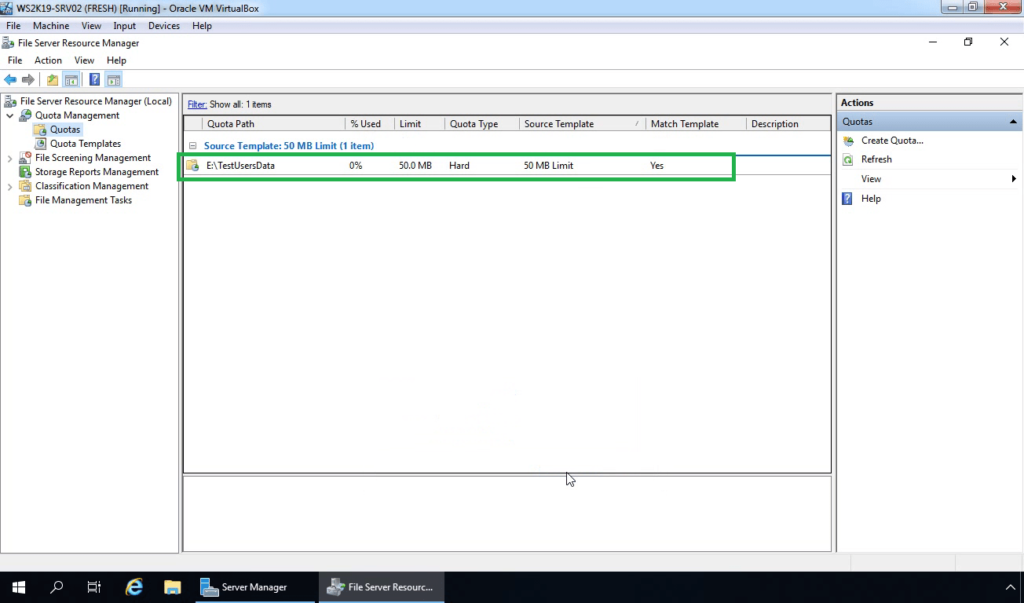This screenshot has width=1024, height=603.
Task: Open the Action menu
Action: [48, 60]
